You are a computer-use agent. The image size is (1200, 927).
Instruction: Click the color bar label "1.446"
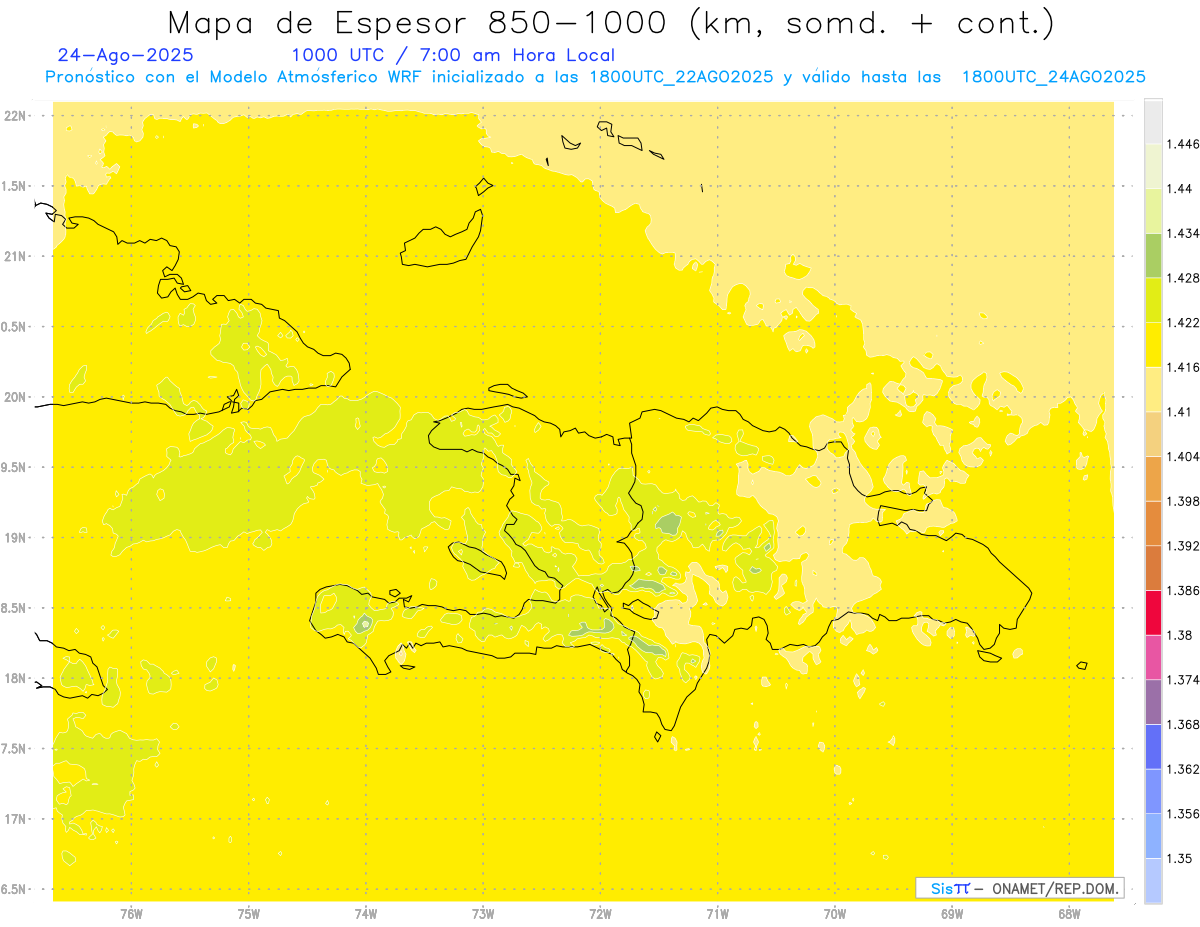point(1184,144)
